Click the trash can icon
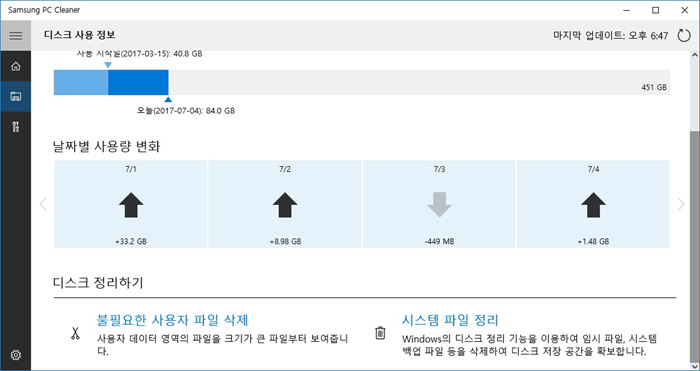This screenshot has height=371, width=700. click(x=380, y=333)
